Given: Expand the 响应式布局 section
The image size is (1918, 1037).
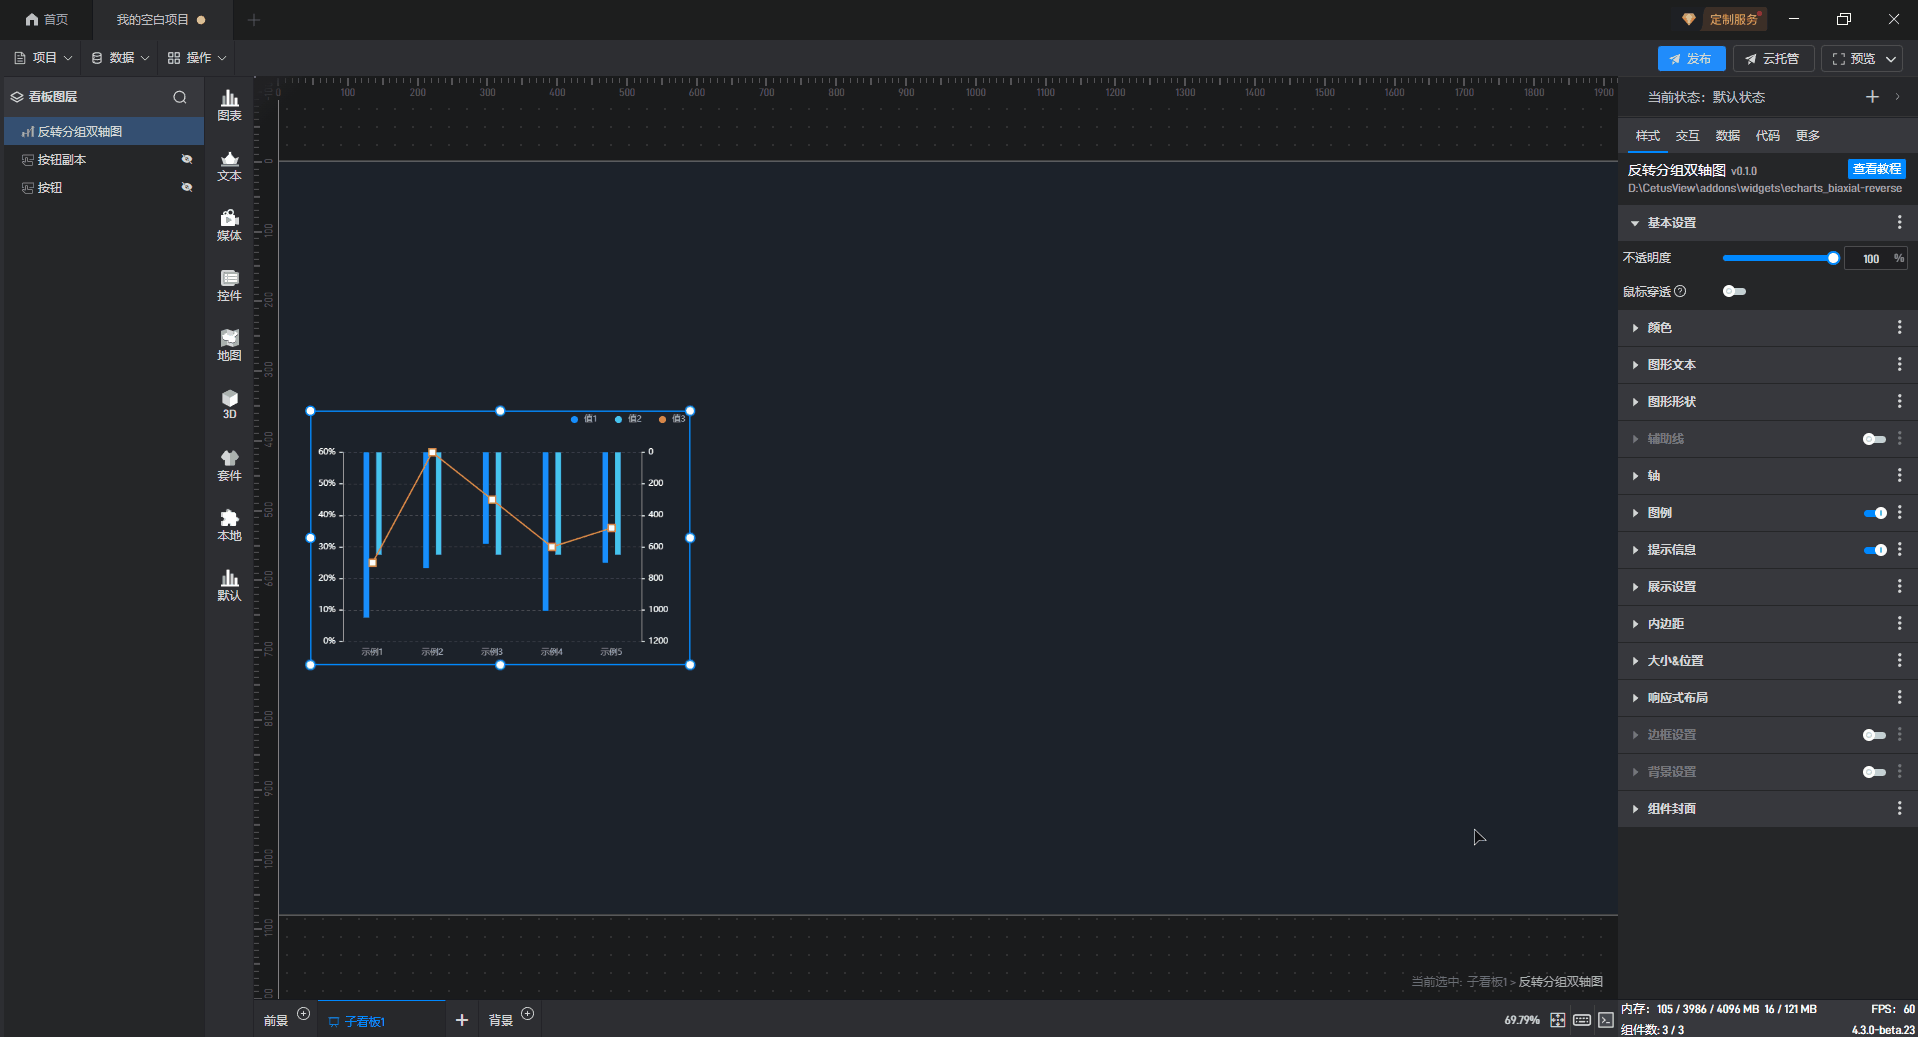Looking at the screenshot, I should [x=1635, y=698].
